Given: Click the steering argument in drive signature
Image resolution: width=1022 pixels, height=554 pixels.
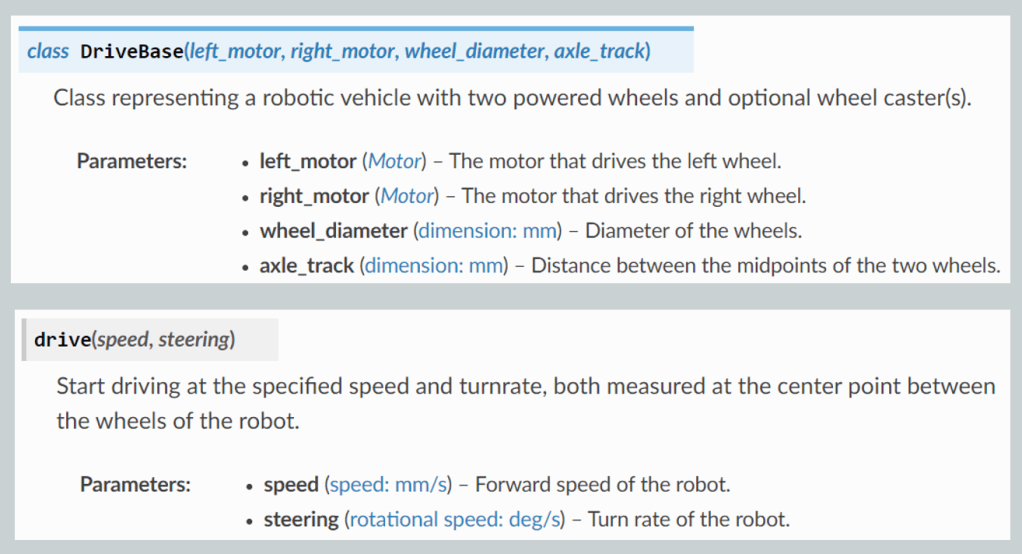Looking at the screenshot, I should 194,340.
